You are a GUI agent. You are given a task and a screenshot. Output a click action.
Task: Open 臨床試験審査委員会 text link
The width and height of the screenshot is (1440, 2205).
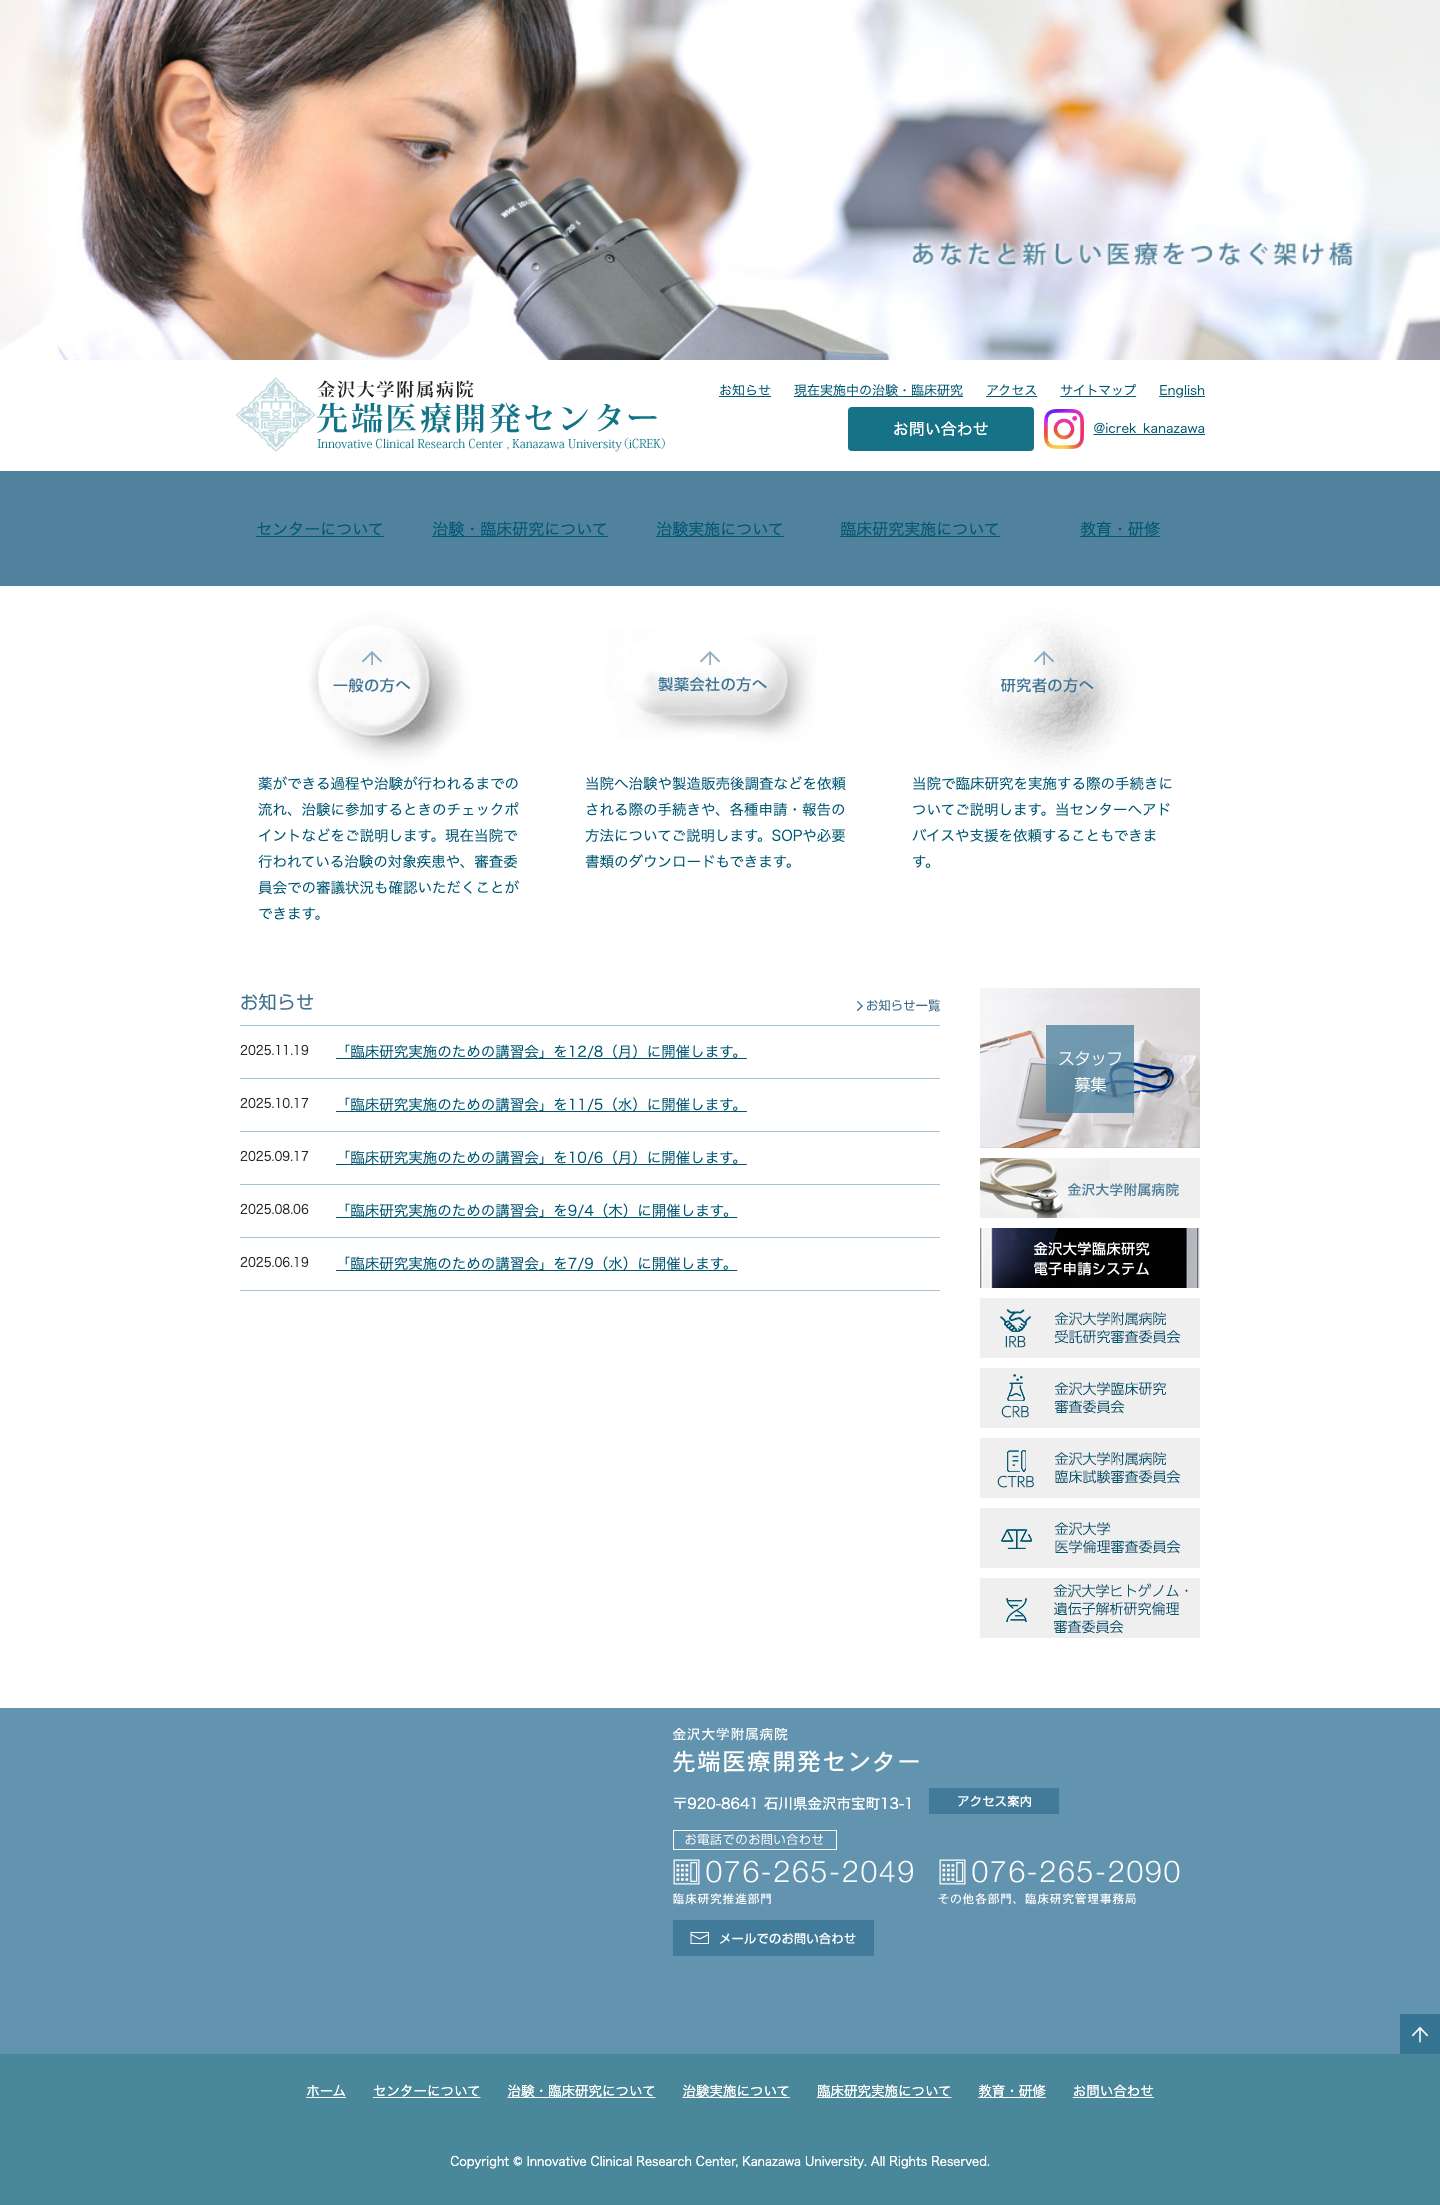[1117, 1468]
